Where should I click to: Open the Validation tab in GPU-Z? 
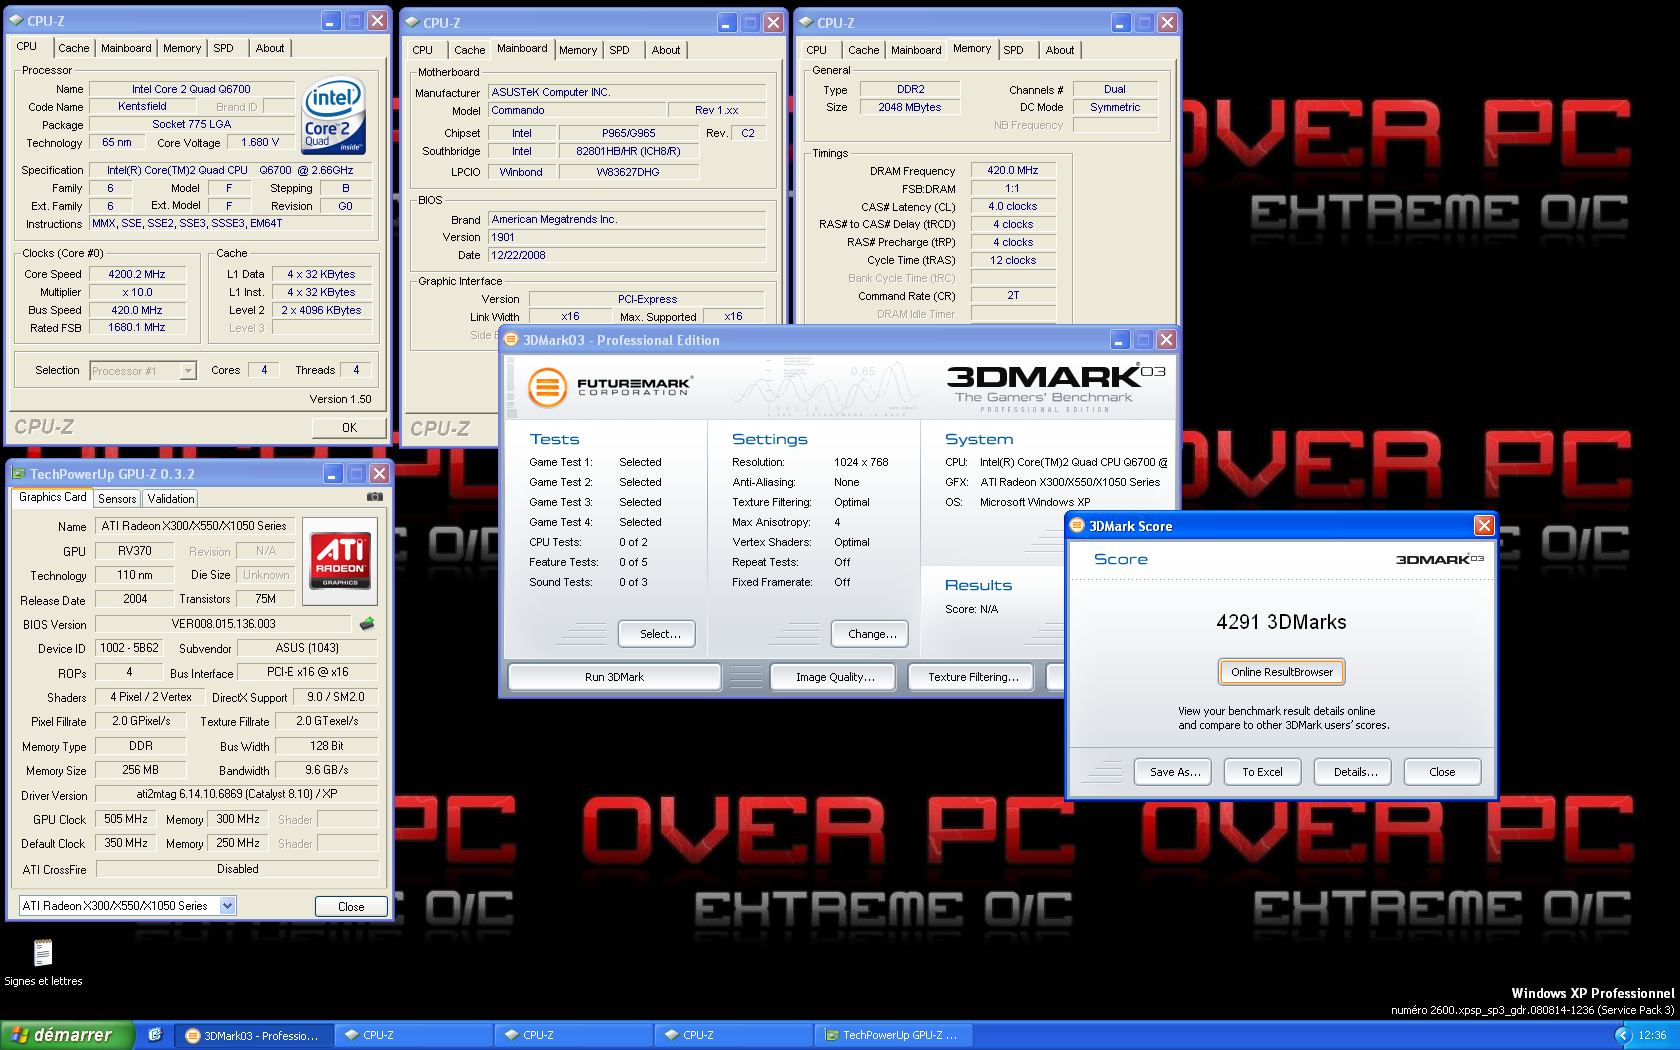(170, 499)
